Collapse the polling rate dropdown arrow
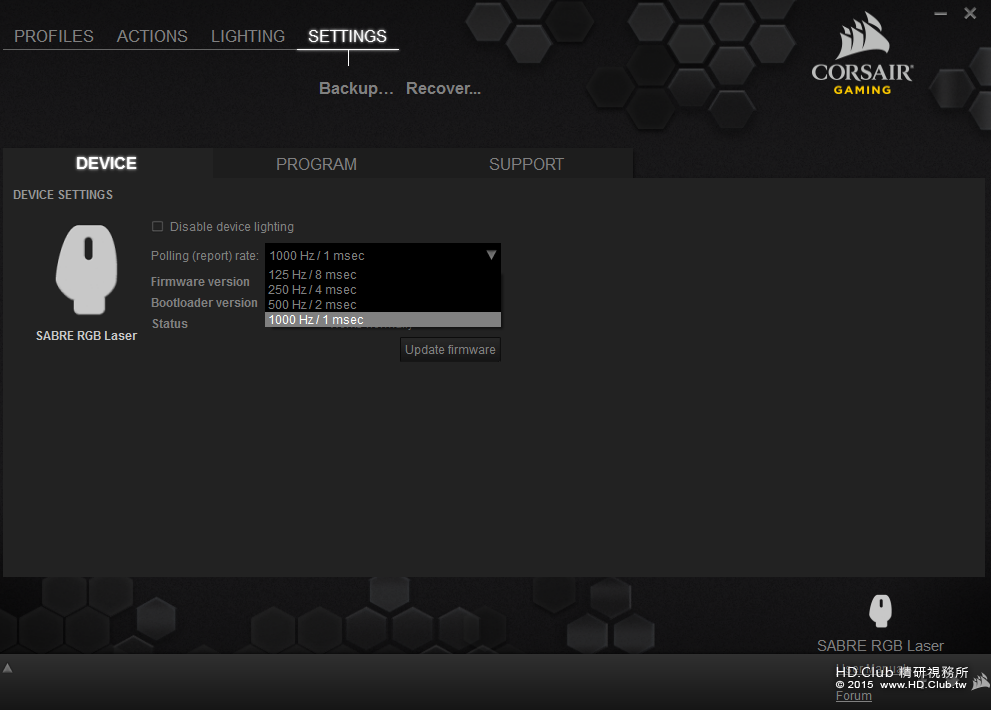 point(491,255)
